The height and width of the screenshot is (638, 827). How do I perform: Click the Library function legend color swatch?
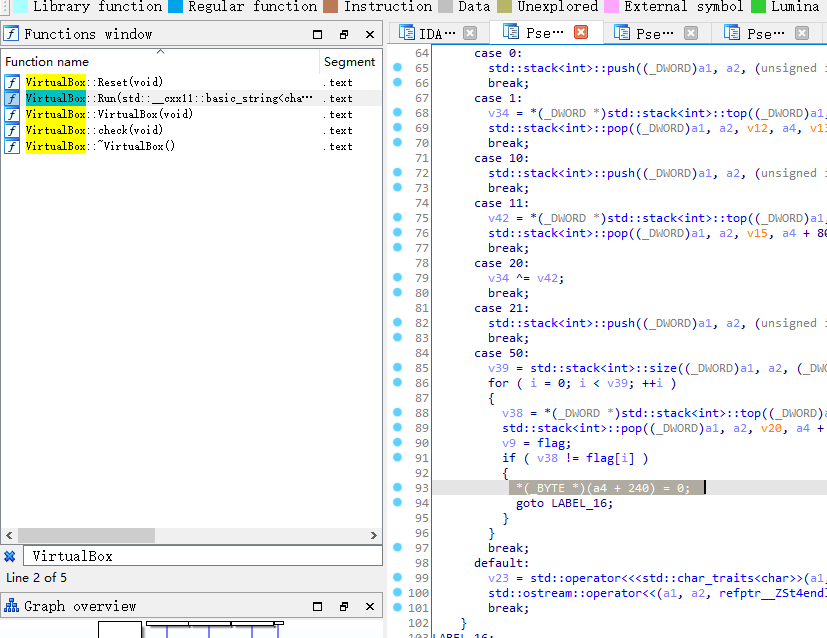[21, 6]
